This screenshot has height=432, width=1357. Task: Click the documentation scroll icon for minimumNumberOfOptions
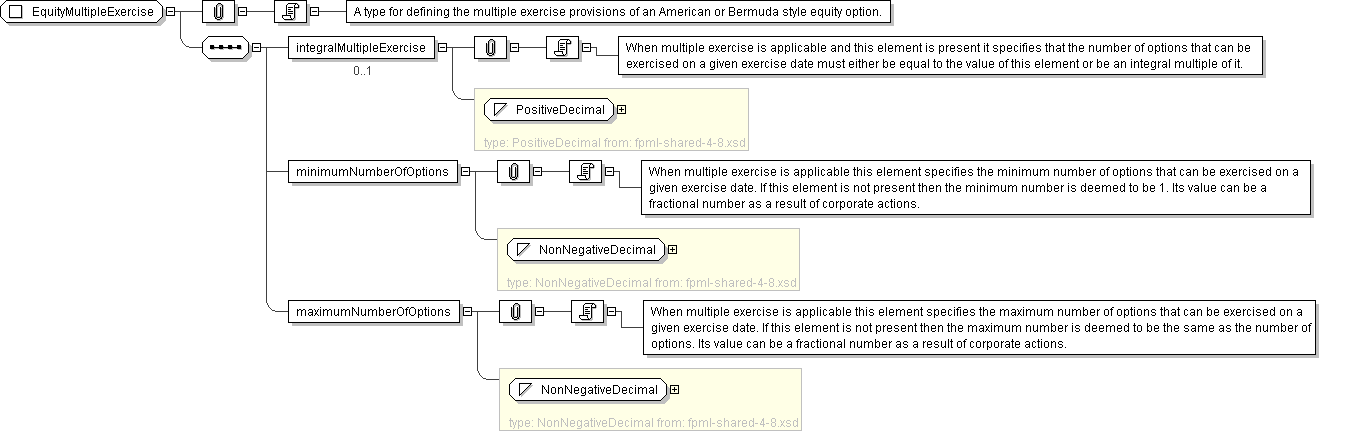point(586,172)
